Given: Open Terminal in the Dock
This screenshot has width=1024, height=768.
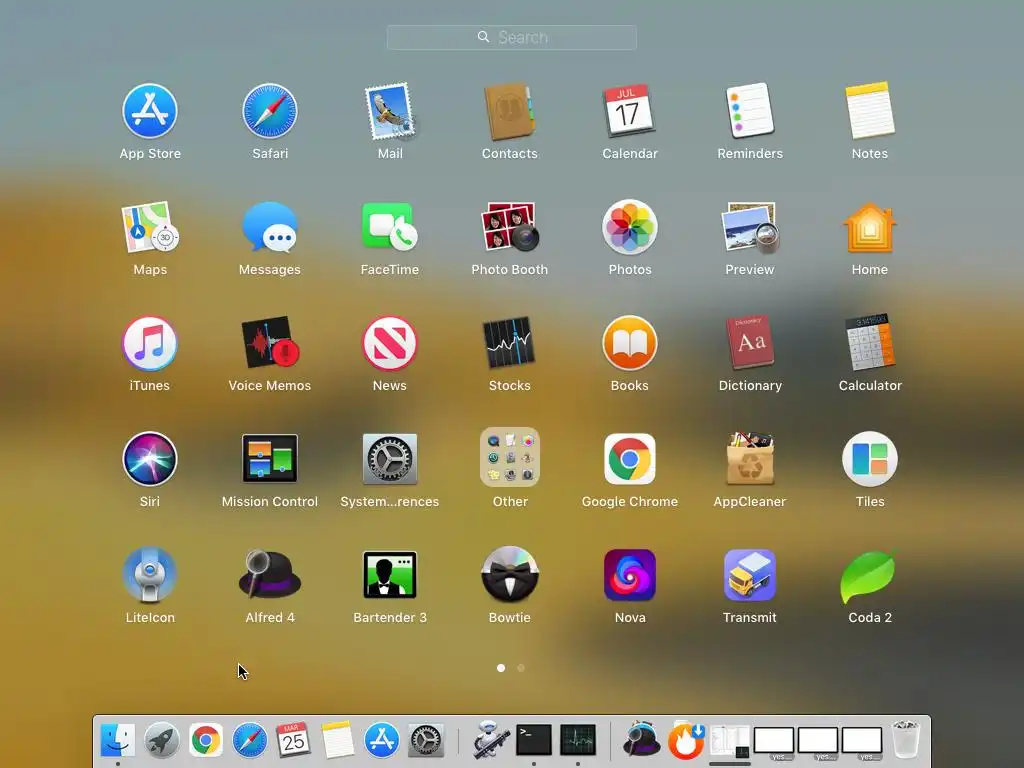Looking at the screenshot, I should (534, 740).
